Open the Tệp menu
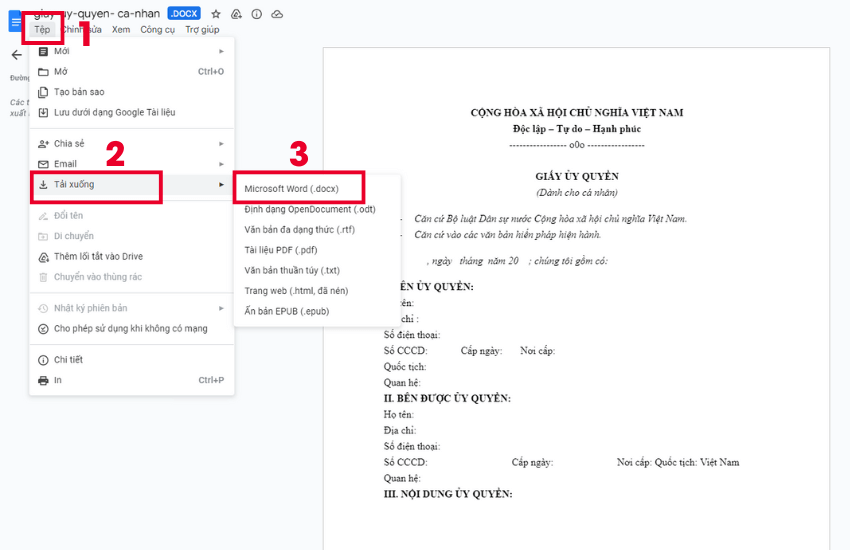The height and width of the screenshot is (550, 850). click(42, 29)
